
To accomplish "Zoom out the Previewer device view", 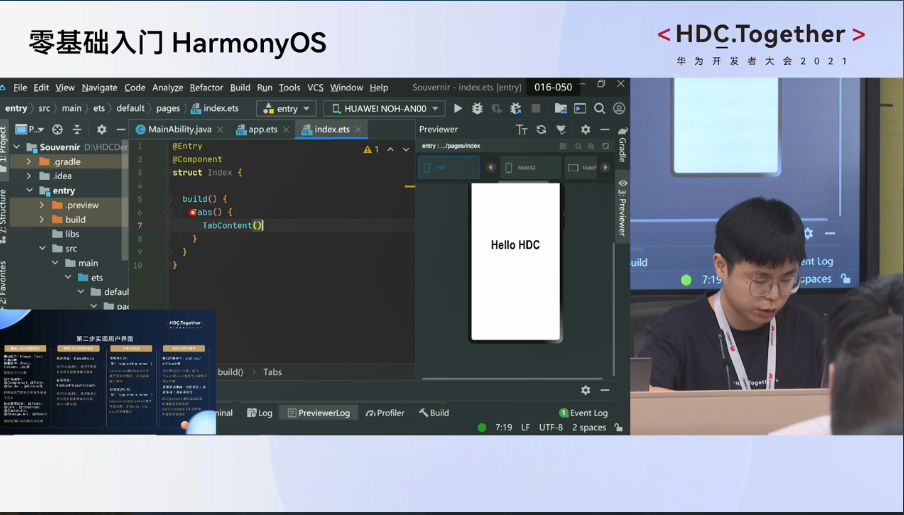I will click(578, 146).
